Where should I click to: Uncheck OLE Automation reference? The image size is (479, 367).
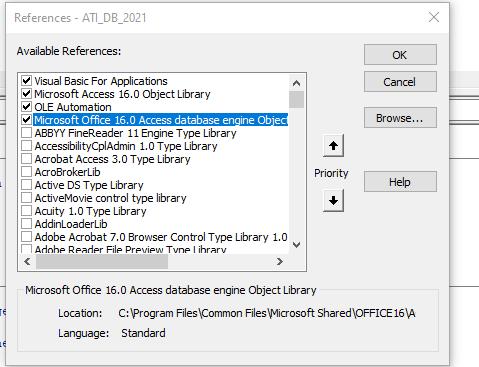[26, 107]
